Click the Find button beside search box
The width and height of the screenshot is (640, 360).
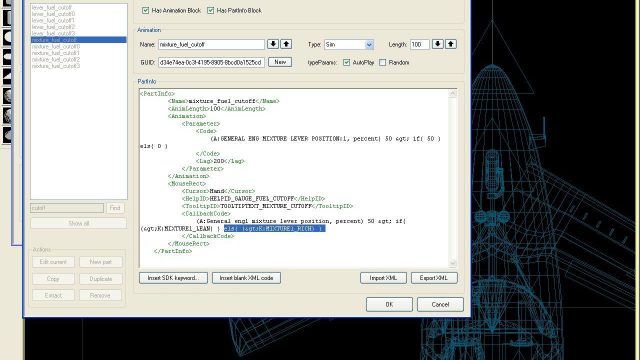click(115, 208)
